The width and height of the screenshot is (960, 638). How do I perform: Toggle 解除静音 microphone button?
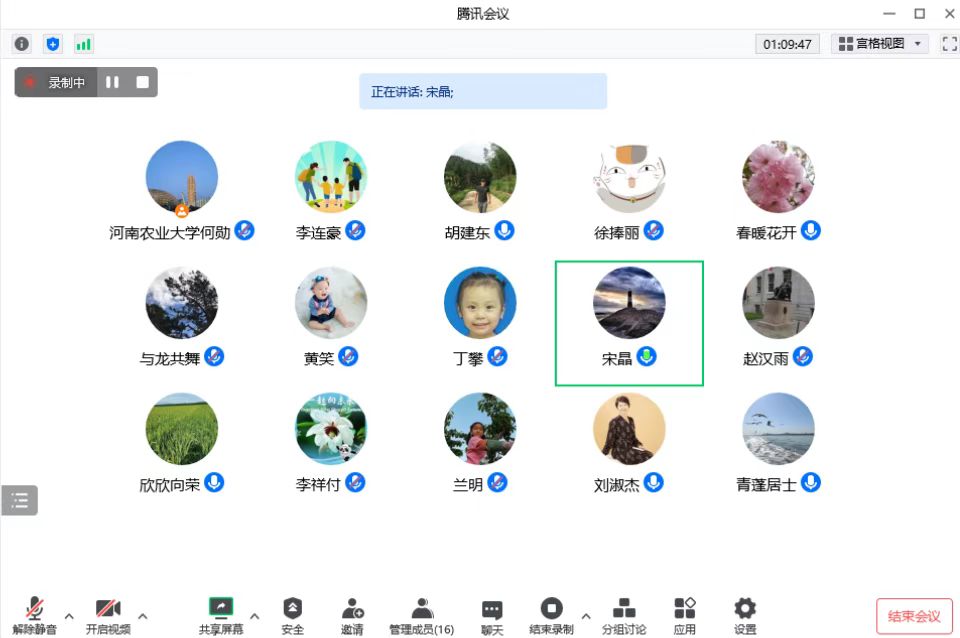35,609
